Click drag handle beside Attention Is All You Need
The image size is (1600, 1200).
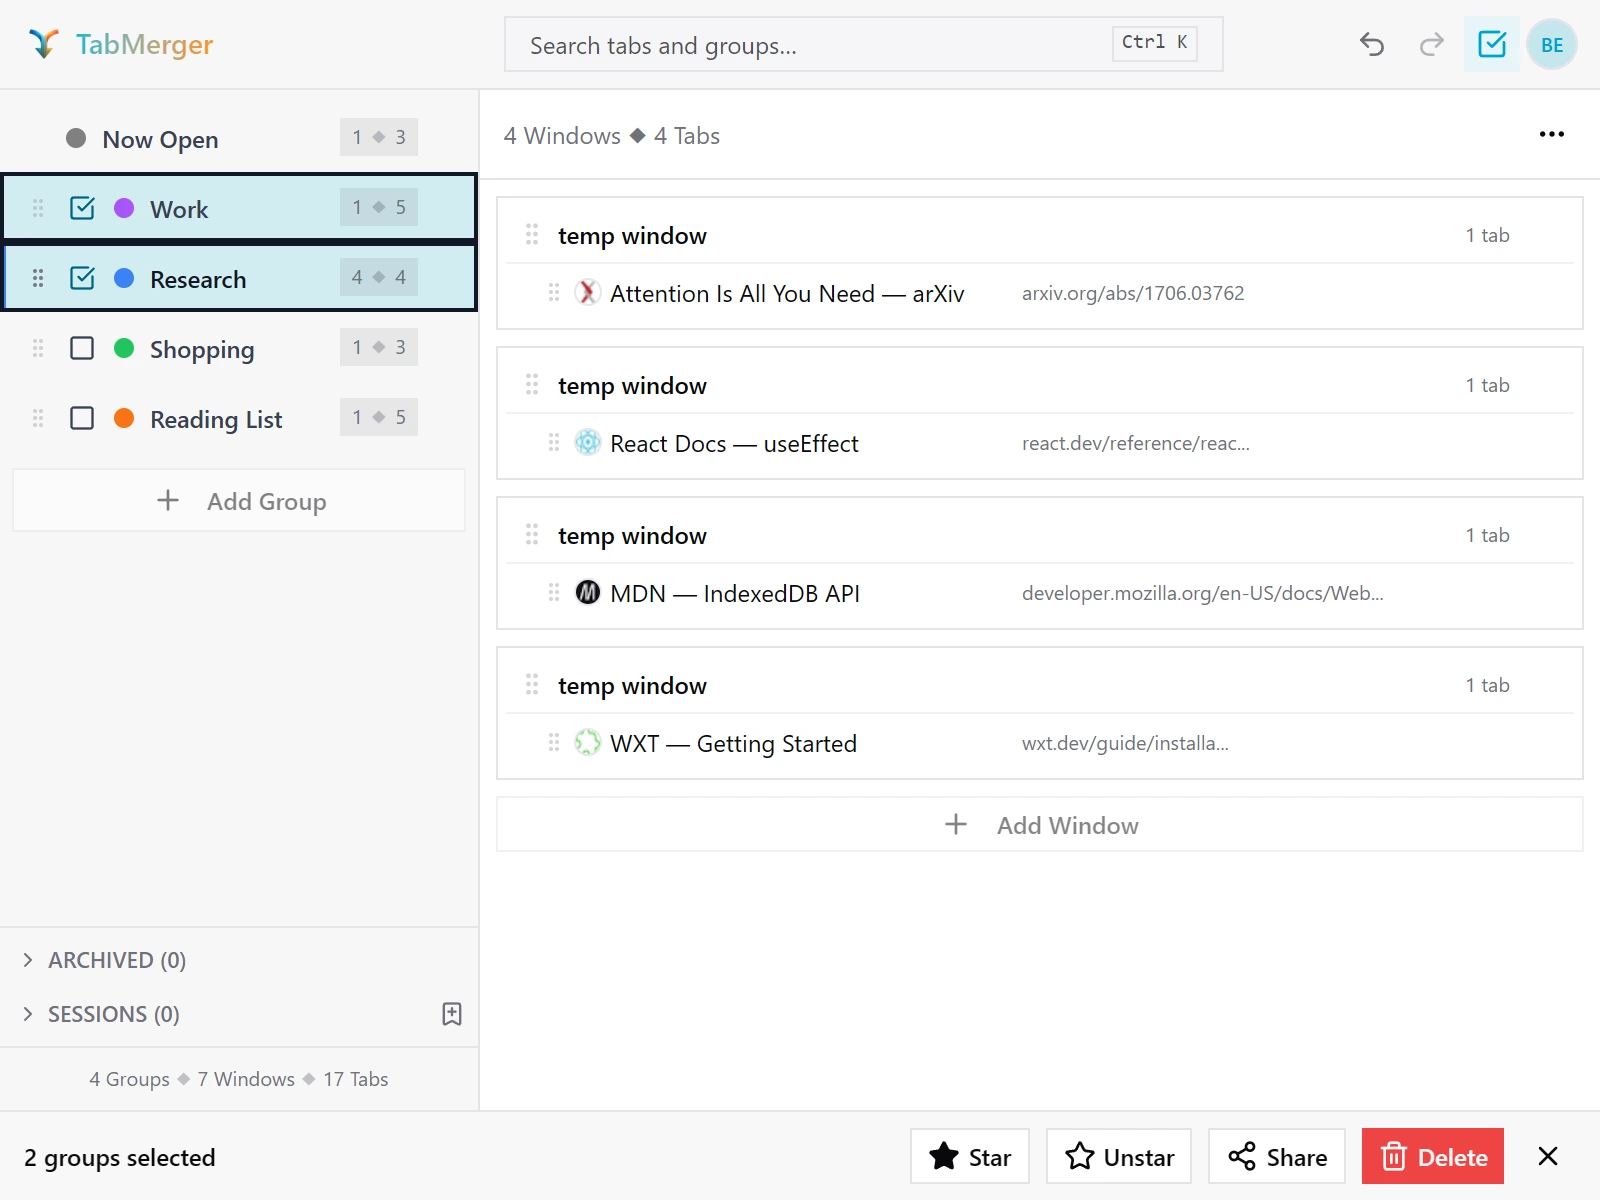click(554, 293)
